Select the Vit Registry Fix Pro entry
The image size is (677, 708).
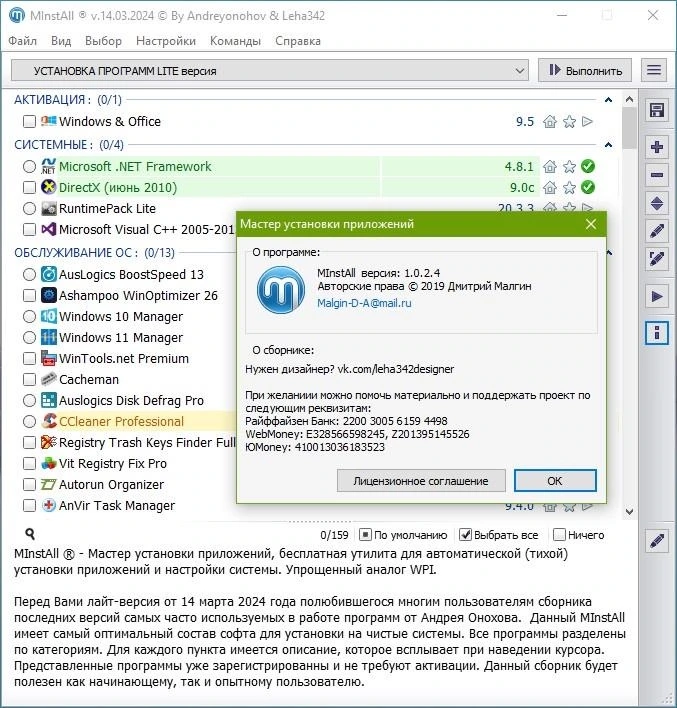click(x=113, y=463)
